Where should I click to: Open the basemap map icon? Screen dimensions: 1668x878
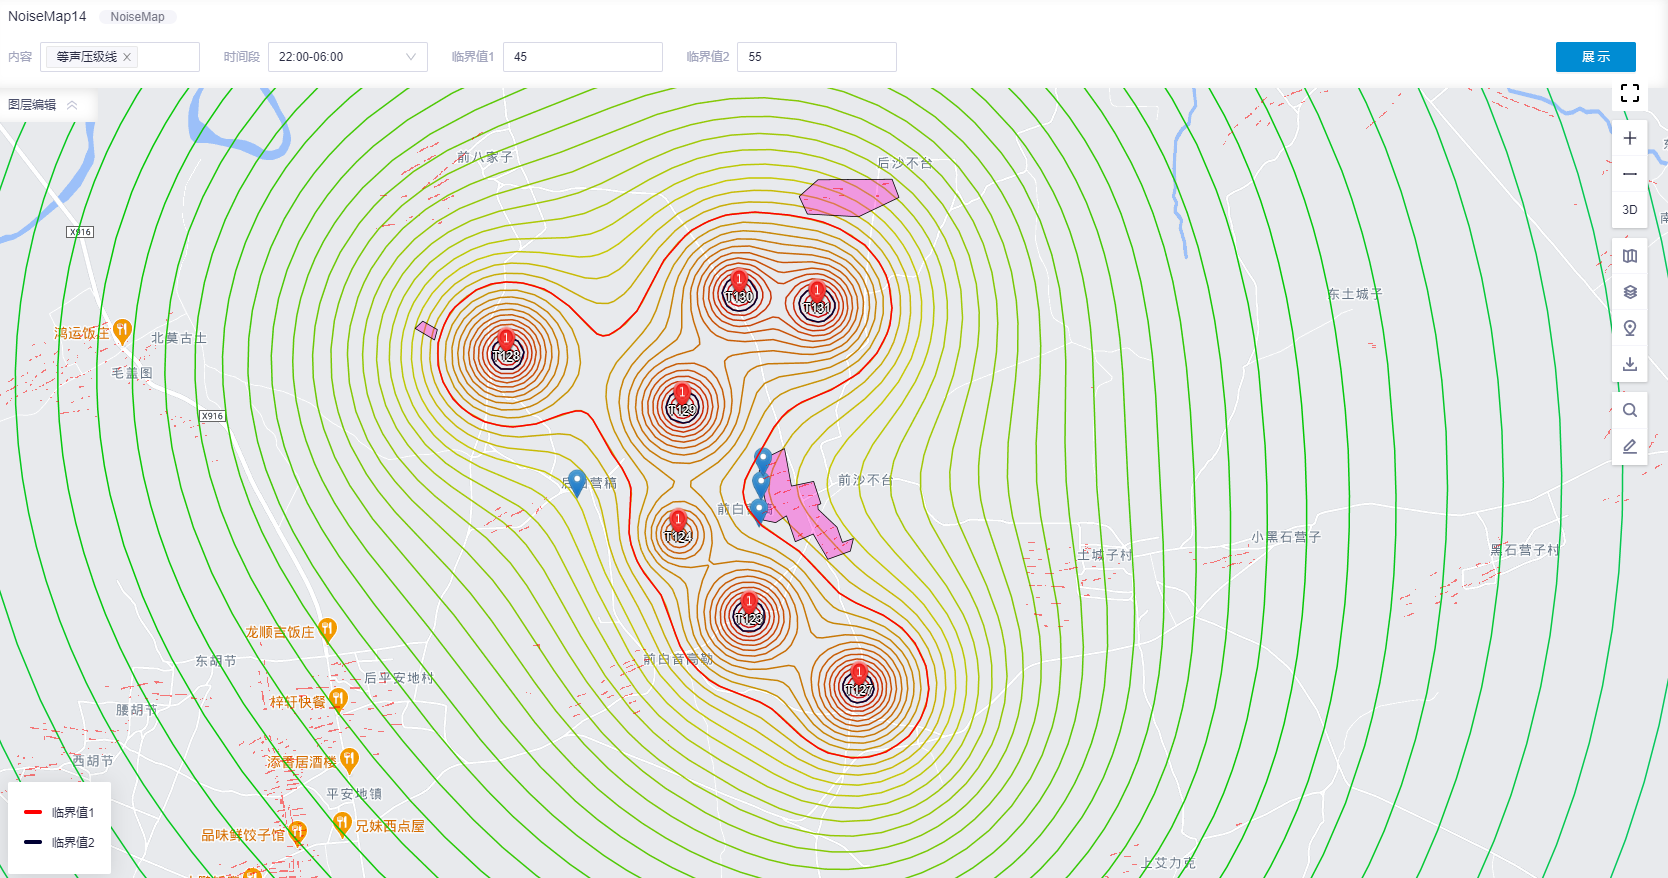(1630, 256)
